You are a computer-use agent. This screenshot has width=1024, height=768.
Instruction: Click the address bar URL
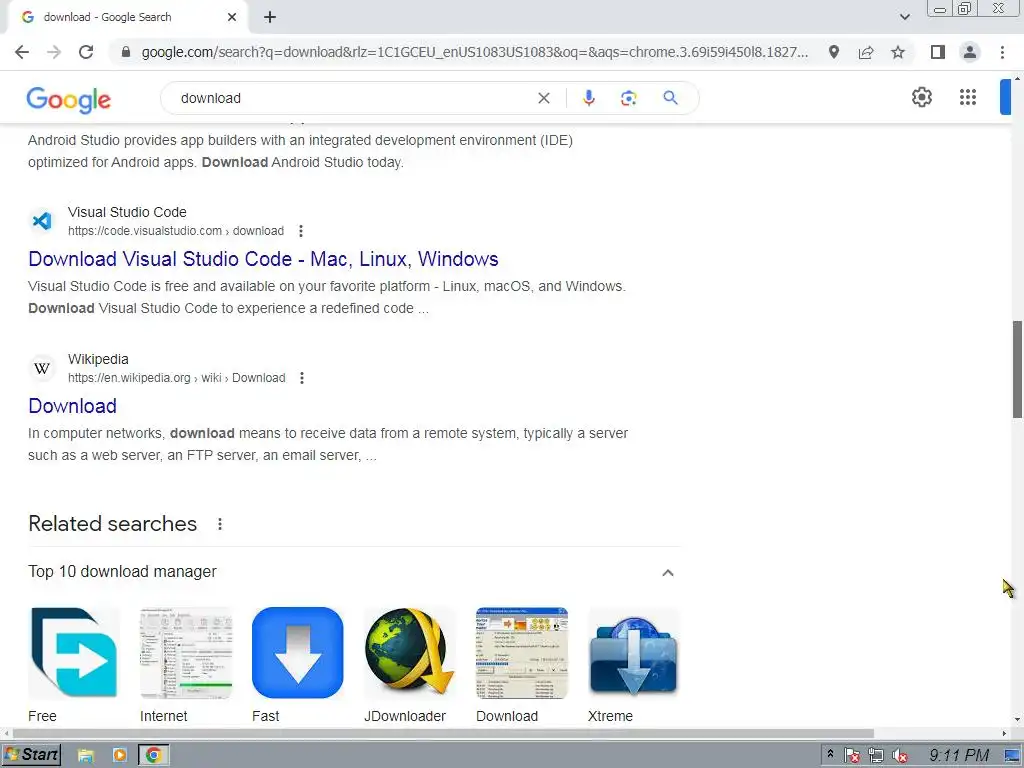[475, 52]
